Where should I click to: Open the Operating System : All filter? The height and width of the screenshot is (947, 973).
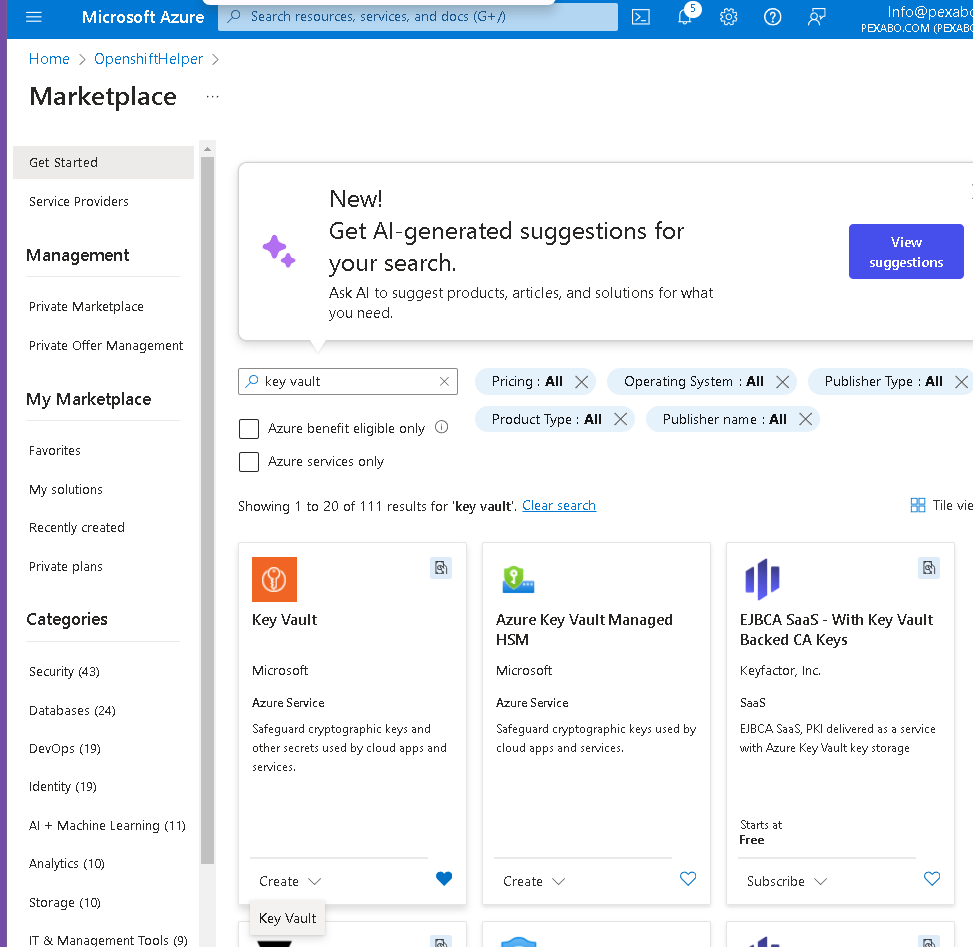point(693,382)
